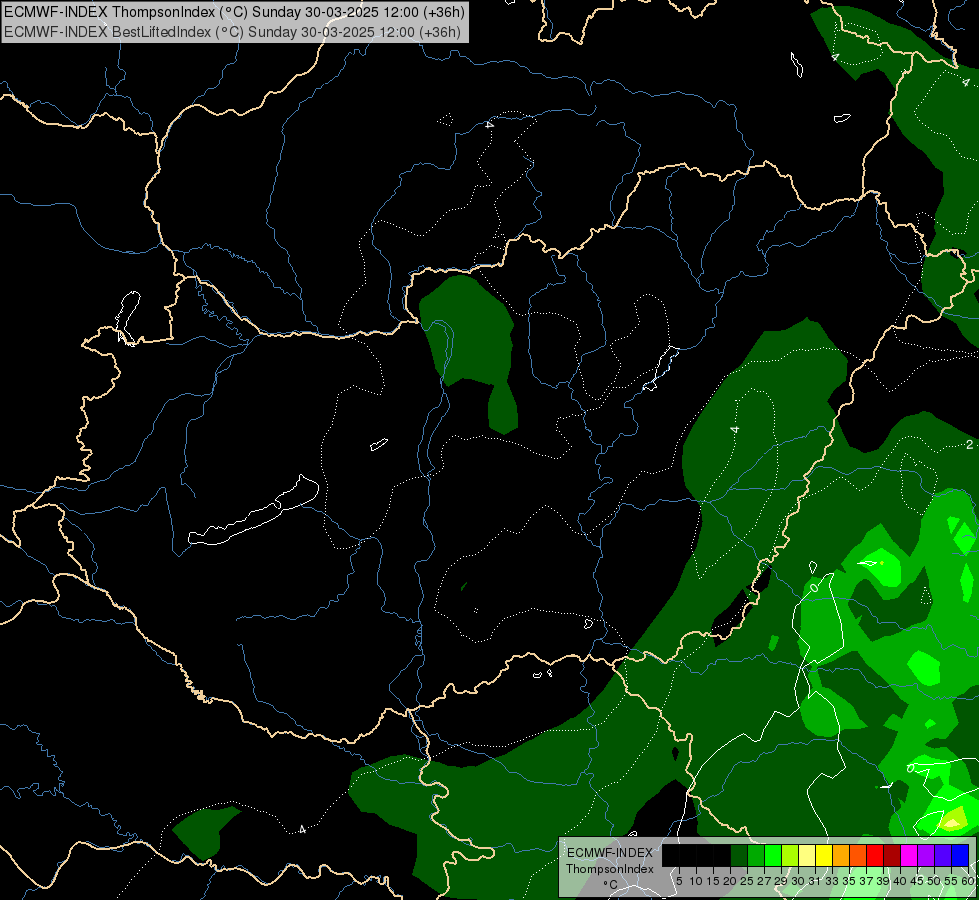Click the legend scale value '33'
979x900 pixels.
832,881
